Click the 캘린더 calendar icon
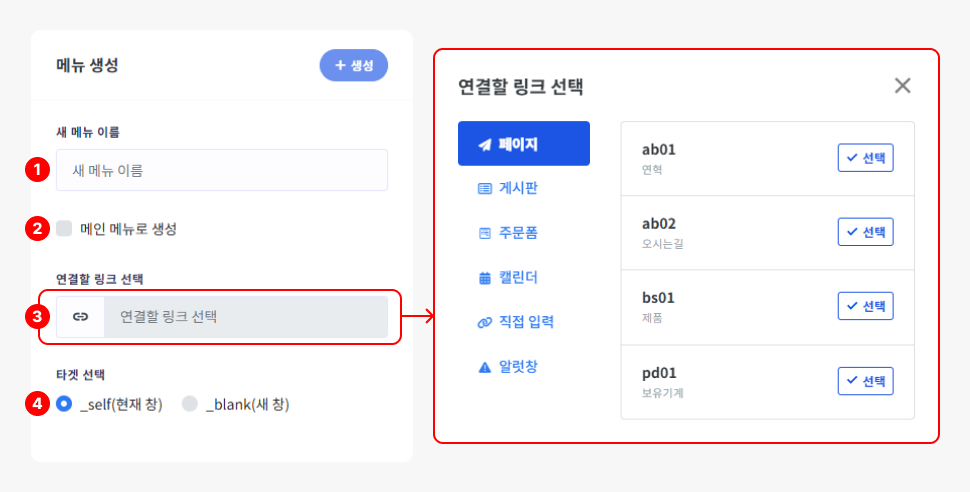 point(485,277)
